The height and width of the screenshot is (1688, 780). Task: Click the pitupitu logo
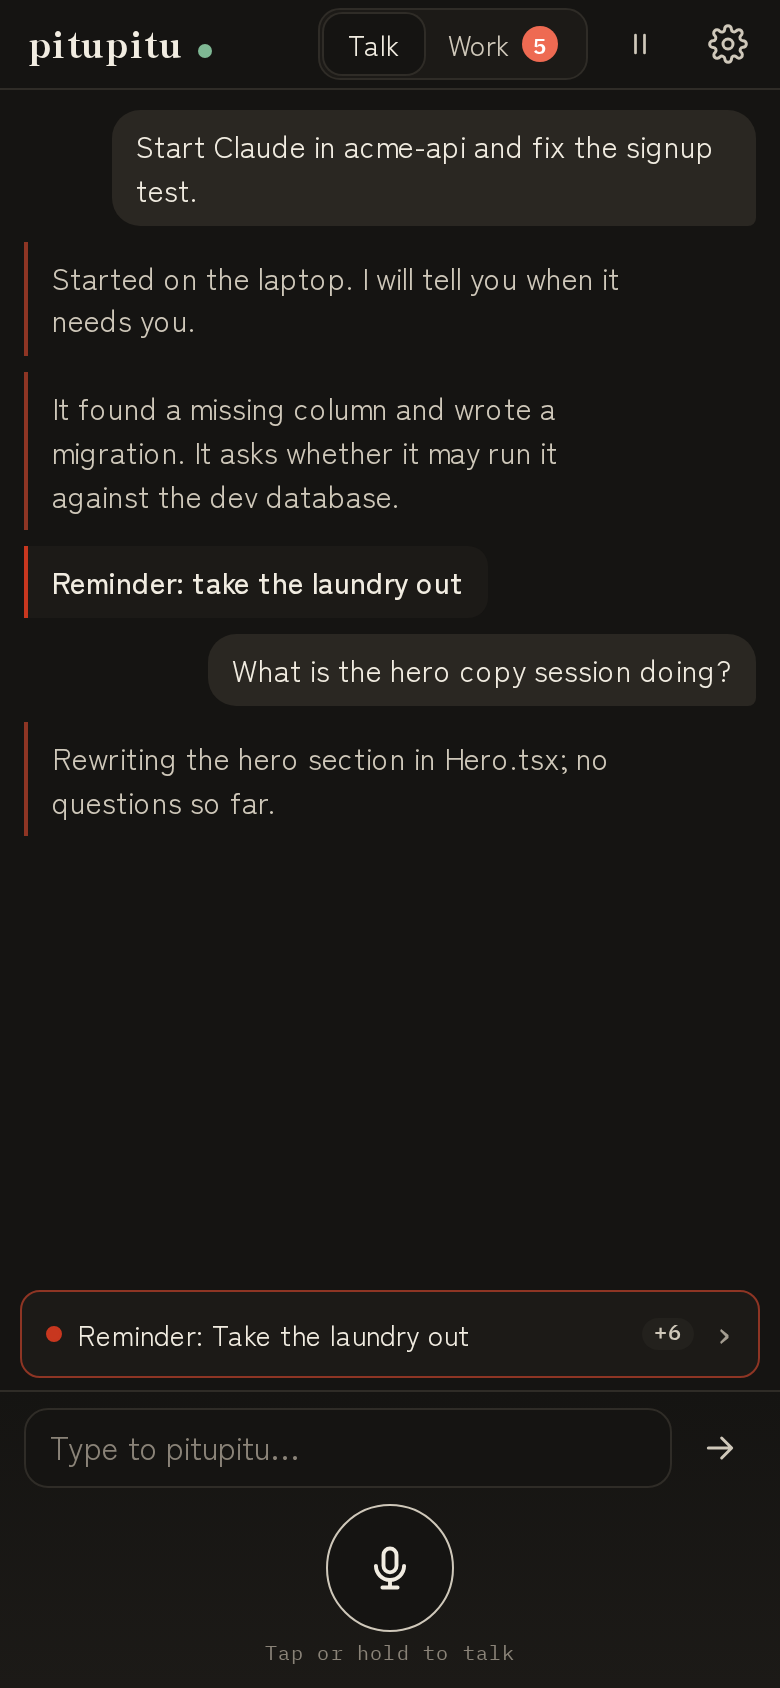[x=105, y=46]
